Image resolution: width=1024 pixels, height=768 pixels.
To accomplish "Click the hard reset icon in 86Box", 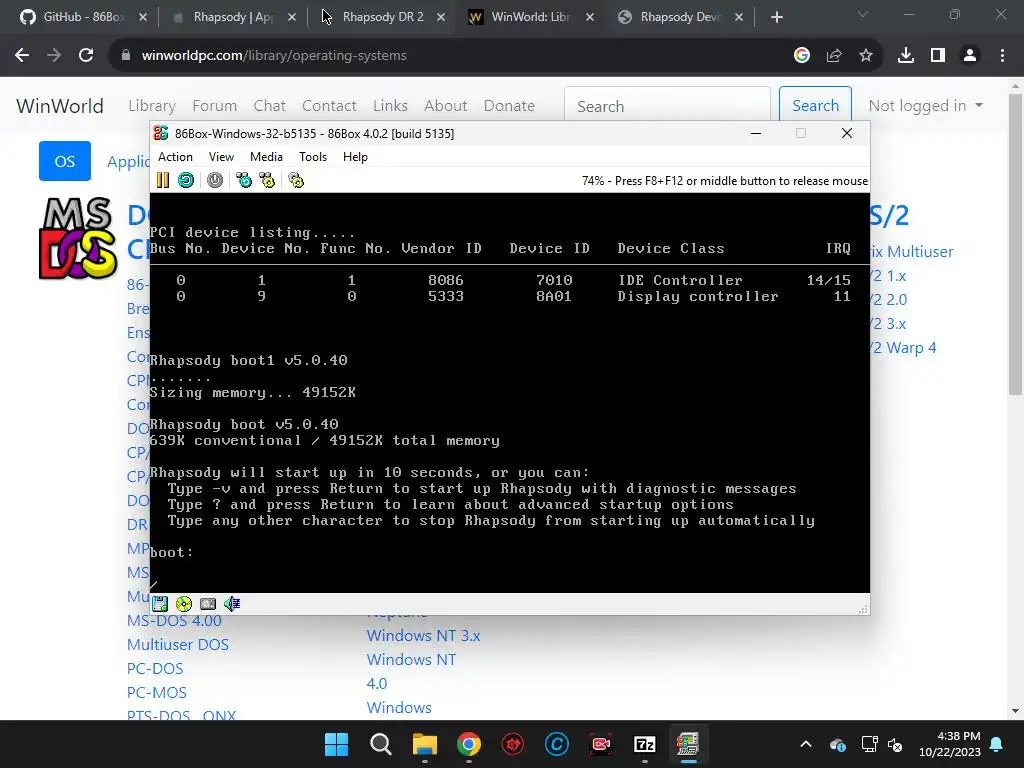I will 186,180.
